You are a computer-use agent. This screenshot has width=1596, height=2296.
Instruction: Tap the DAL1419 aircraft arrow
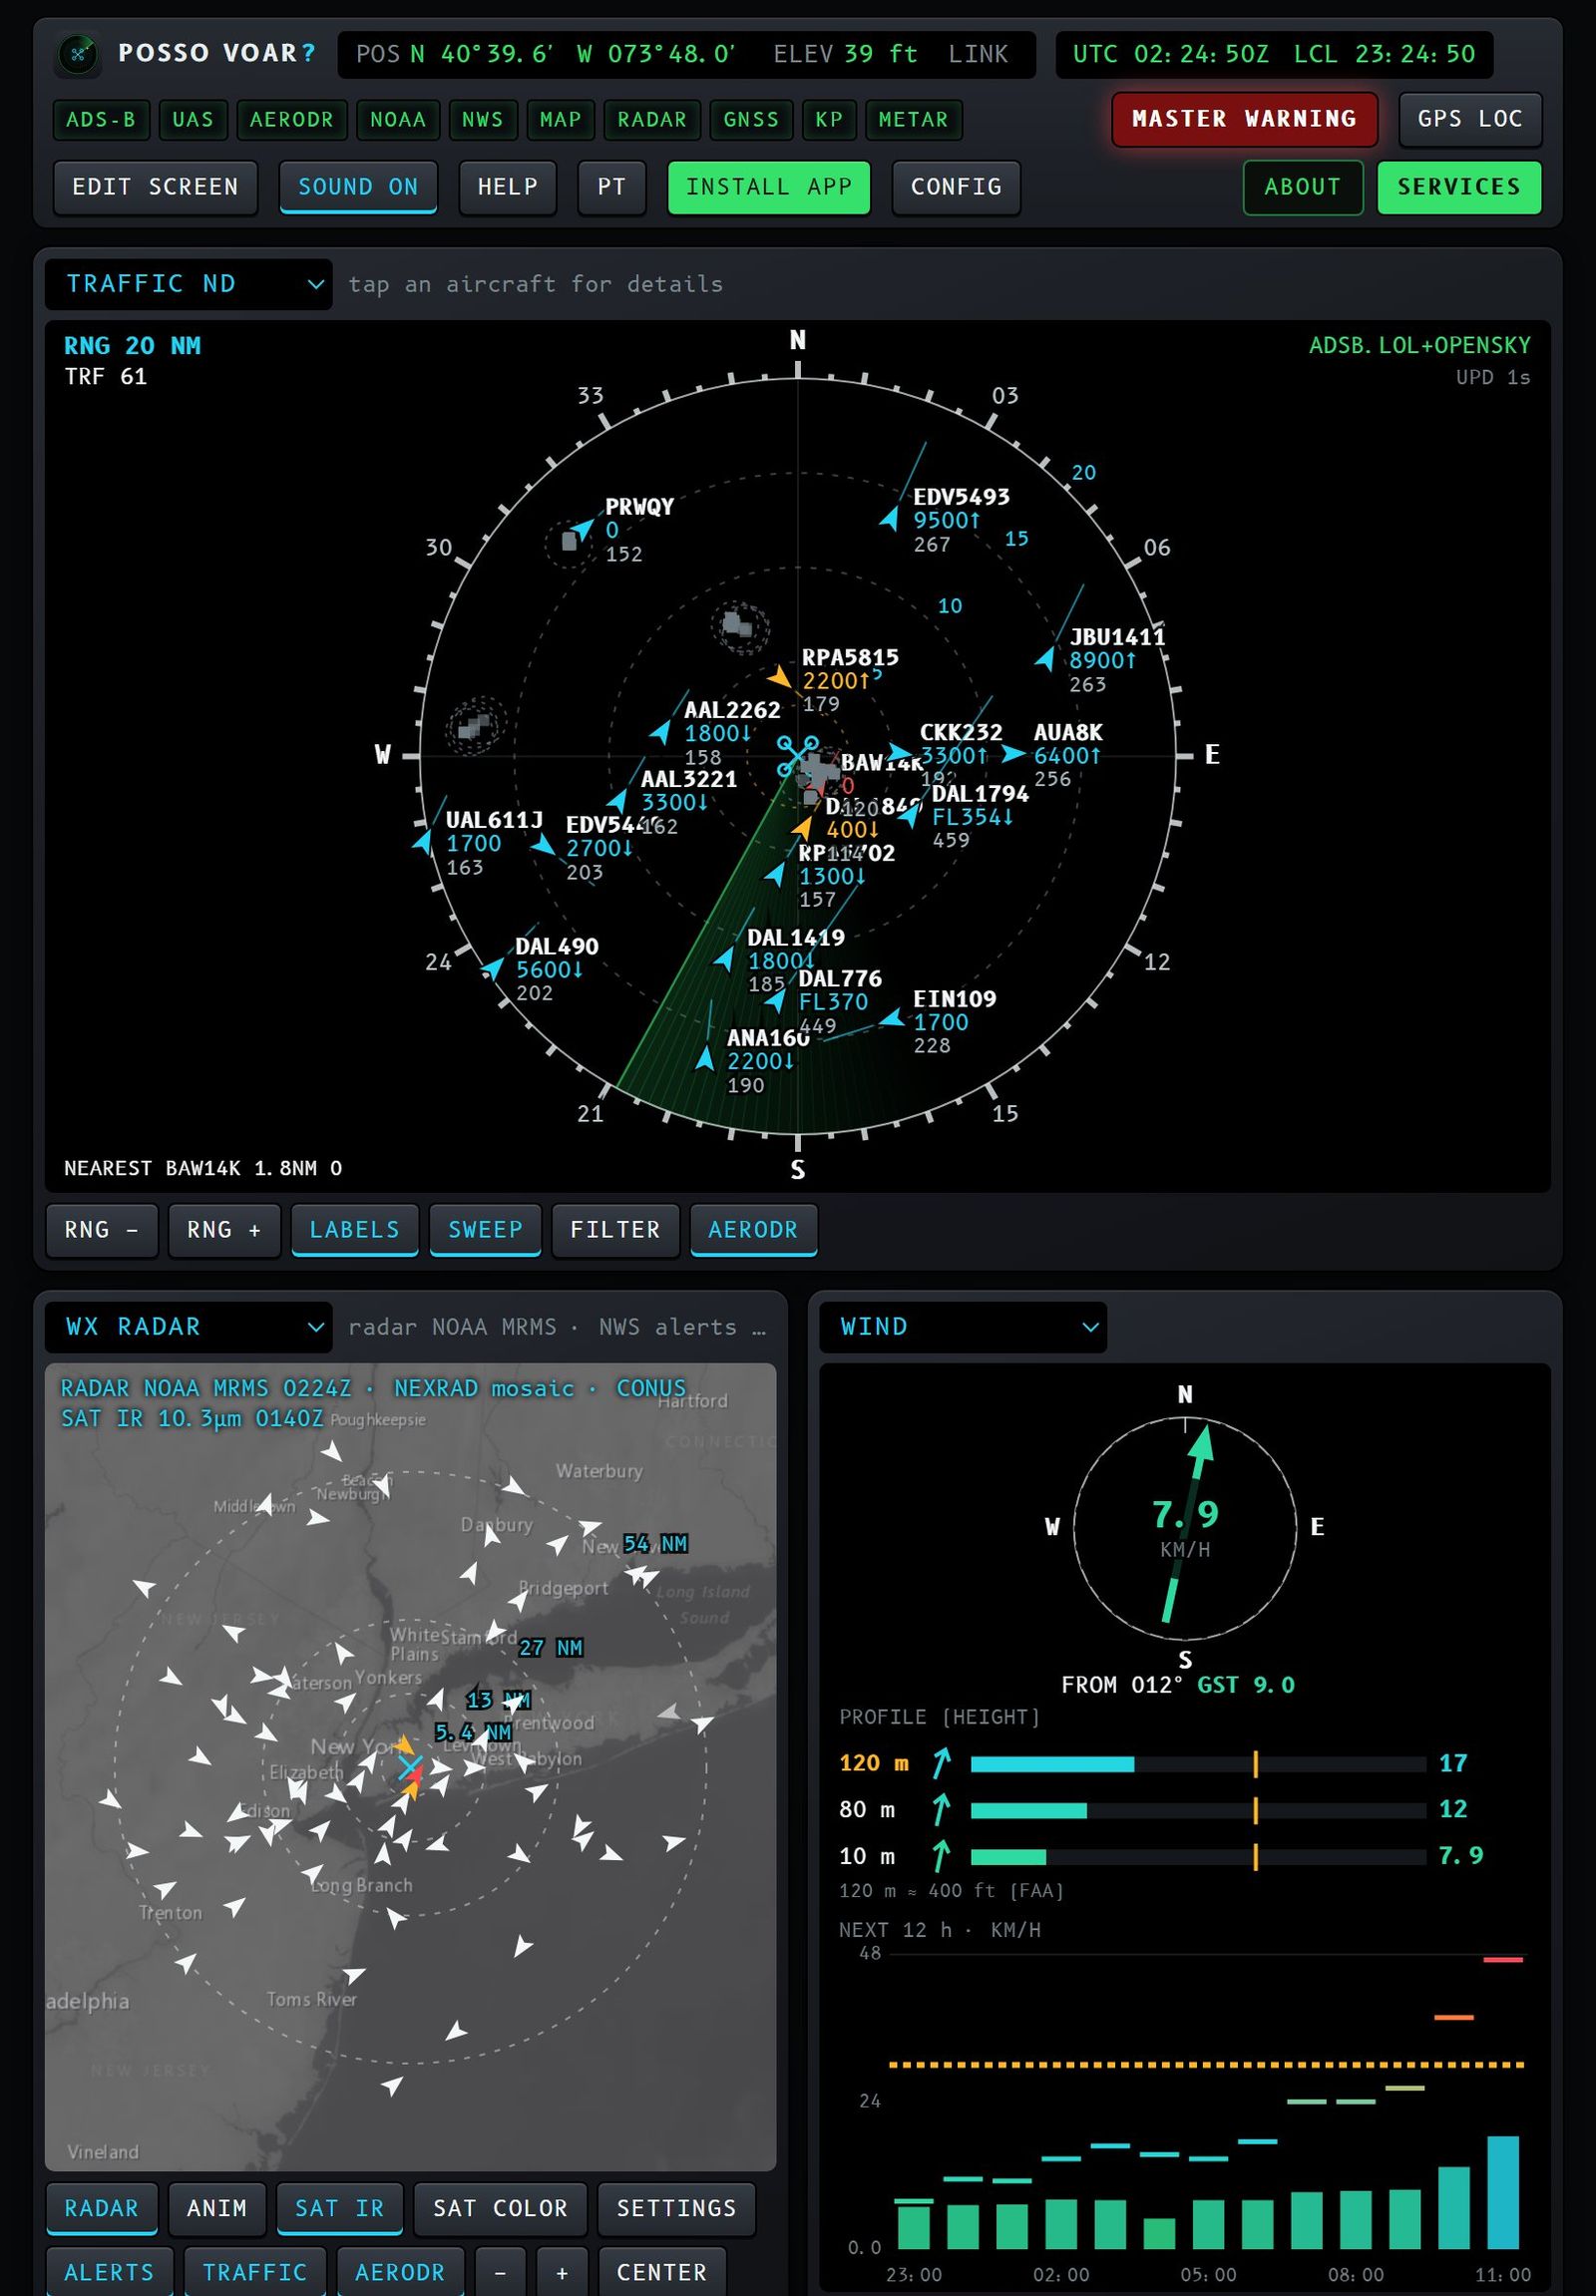pos(725,958)
